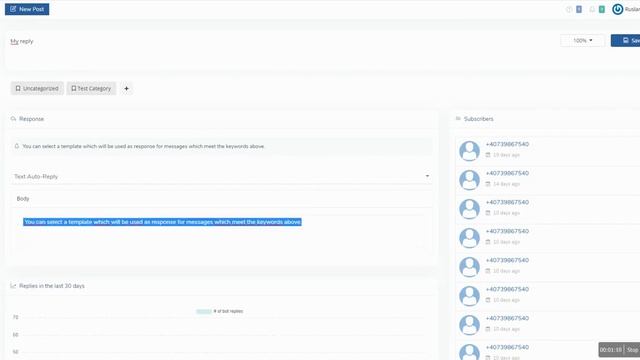Image resolution: width=640 pixels, height=360 pixels.
Task: Click into the highlighted body text area
Action: pyautogui.click(x=162, y=222)
